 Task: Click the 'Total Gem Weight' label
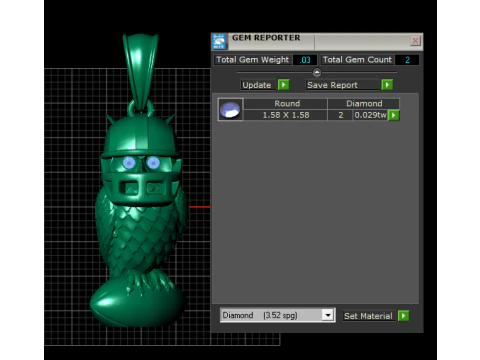[x=253, y=60]
